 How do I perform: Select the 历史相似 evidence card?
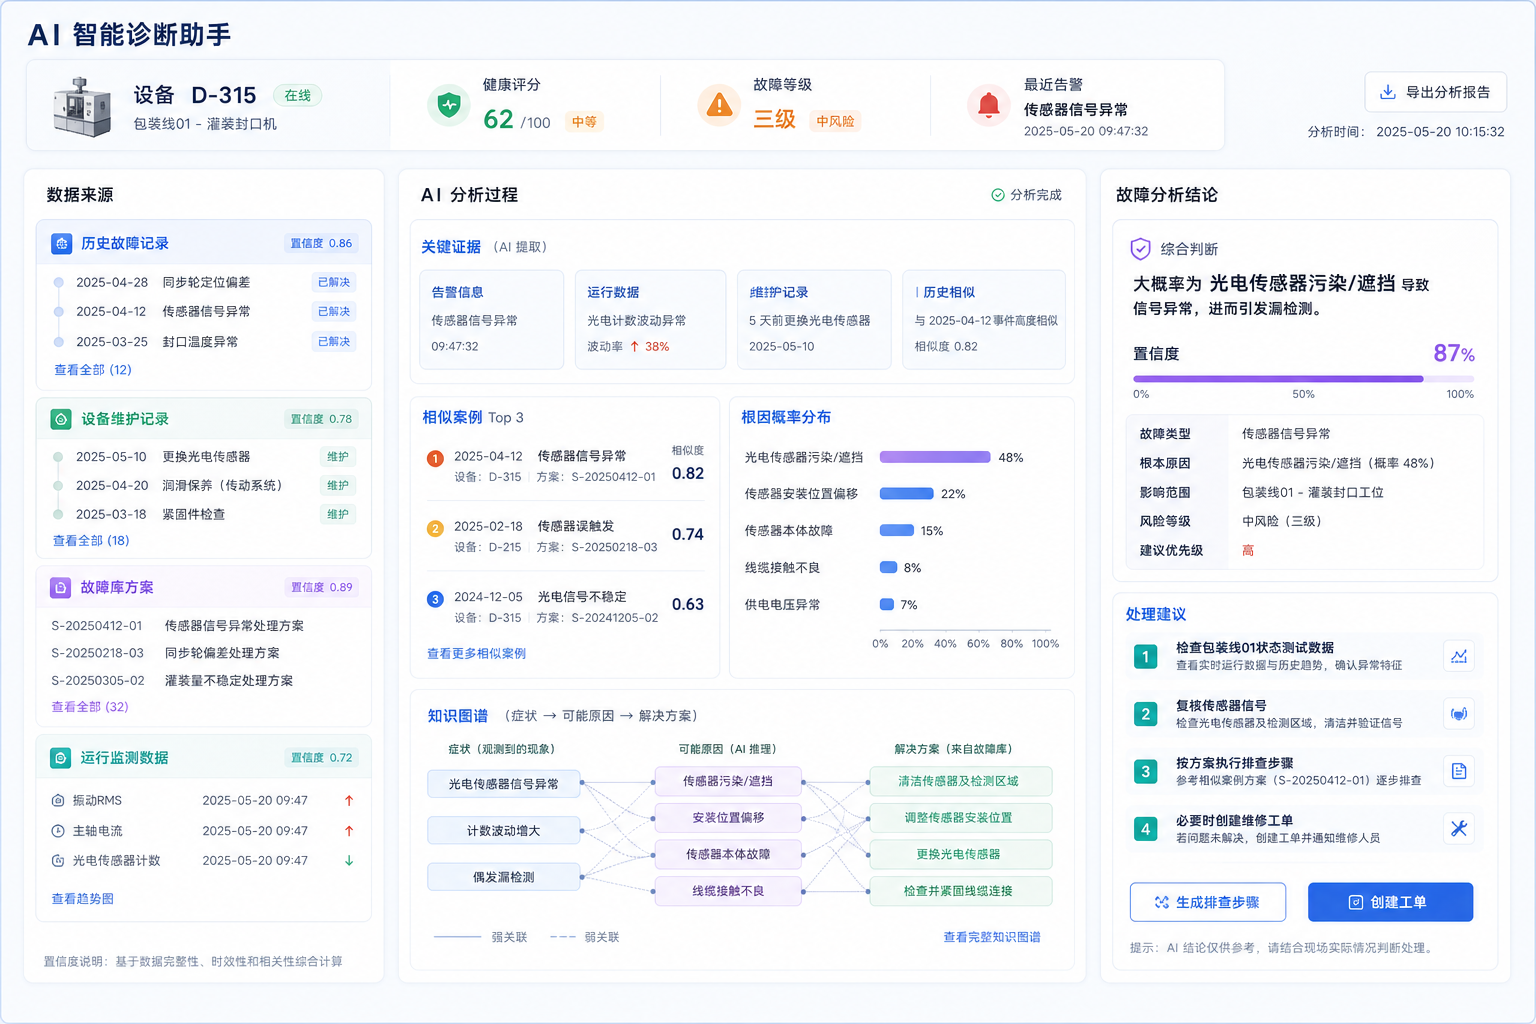(984, 320)
